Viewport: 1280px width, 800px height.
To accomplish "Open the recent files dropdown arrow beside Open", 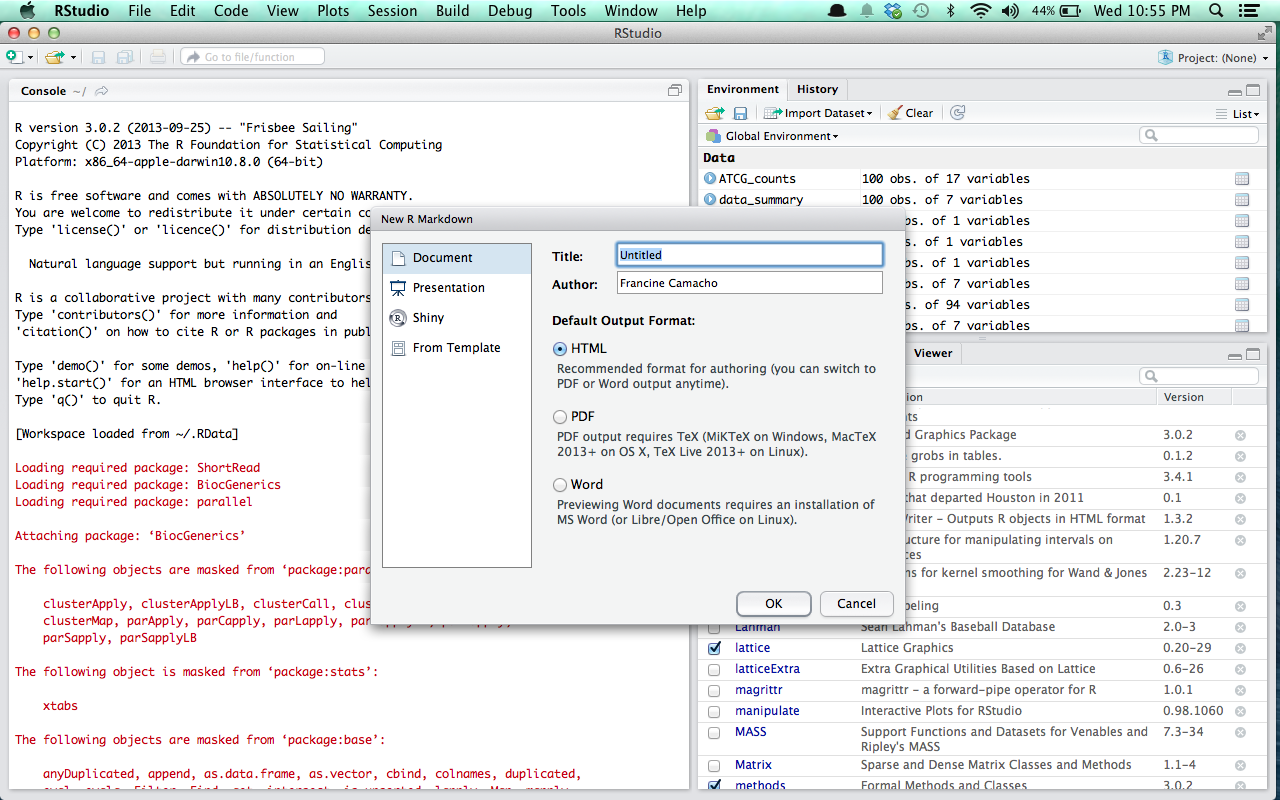I will [x=71, y=58].
